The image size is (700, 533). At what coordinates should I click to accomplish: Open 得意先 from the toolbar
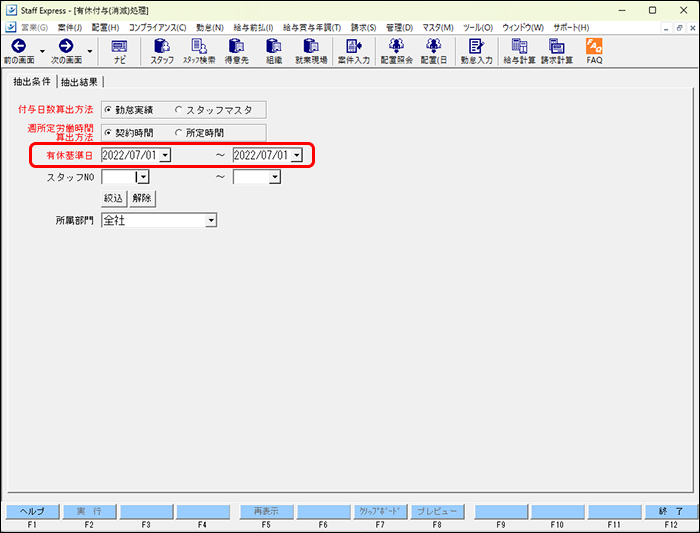pyautogui.click(x=236, y=50)
